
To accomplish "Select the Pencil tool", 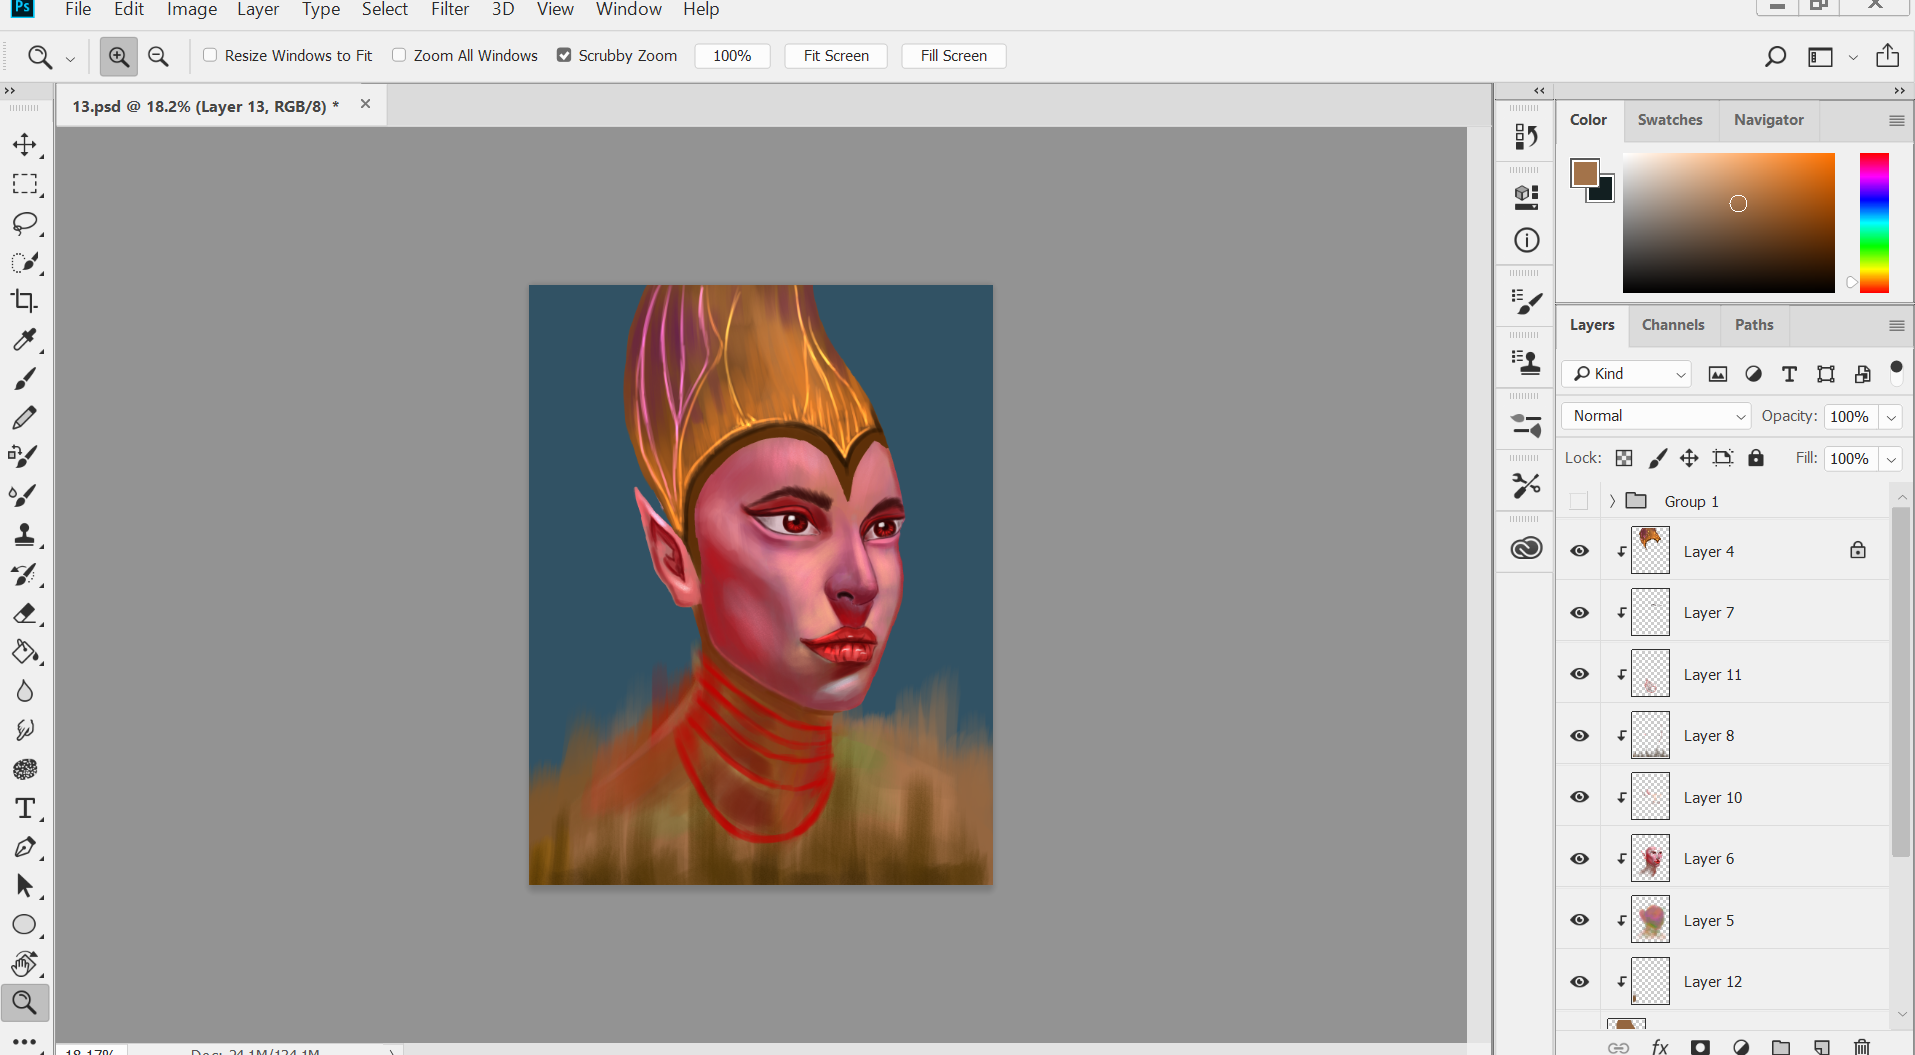I will coord(25,418).
